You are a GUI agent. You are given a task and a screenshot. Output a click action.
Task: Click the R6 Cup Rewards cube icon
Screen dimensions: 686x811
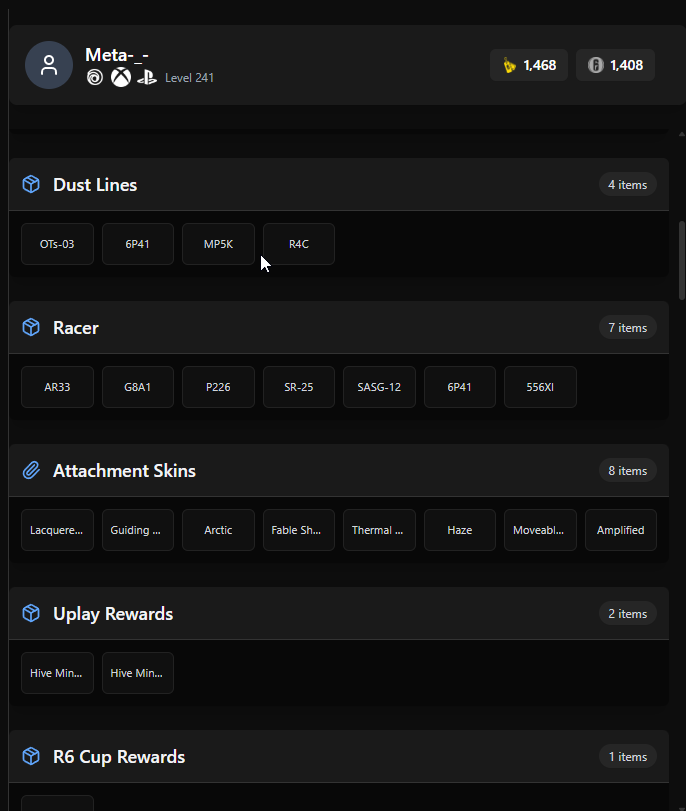[31, 757]
